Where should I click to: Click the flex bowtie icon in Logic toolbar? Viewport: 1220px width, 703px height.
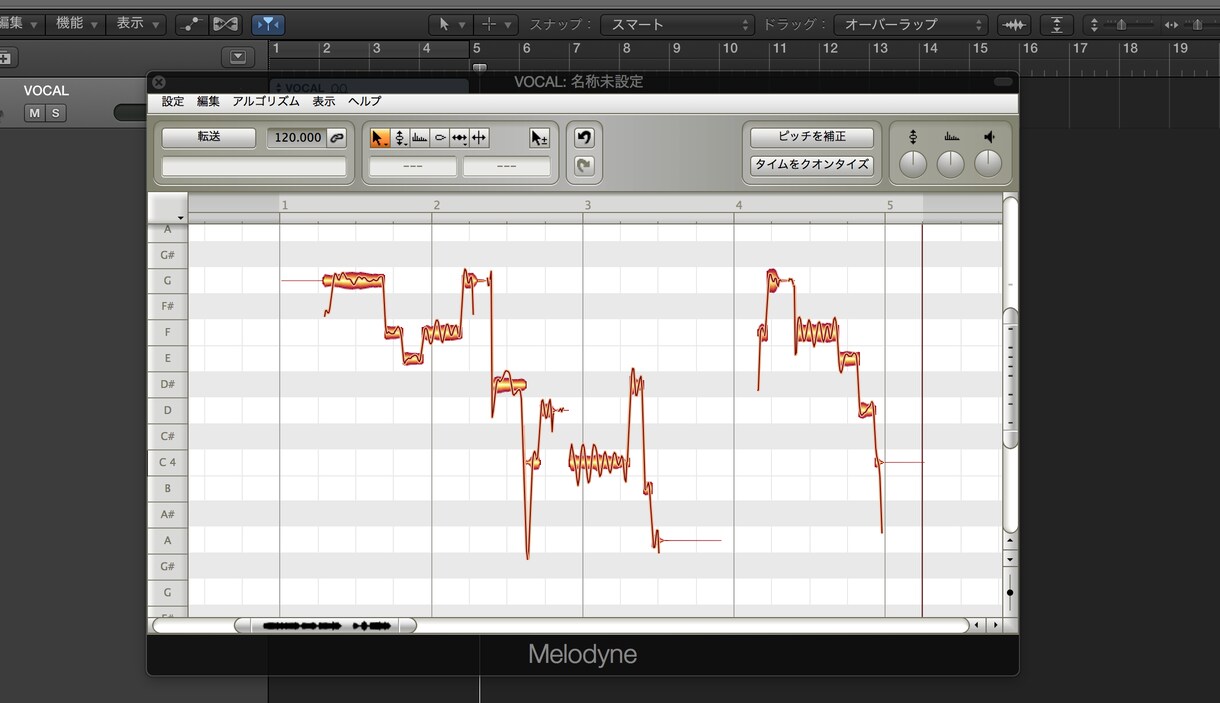click(x=226, y=24)
